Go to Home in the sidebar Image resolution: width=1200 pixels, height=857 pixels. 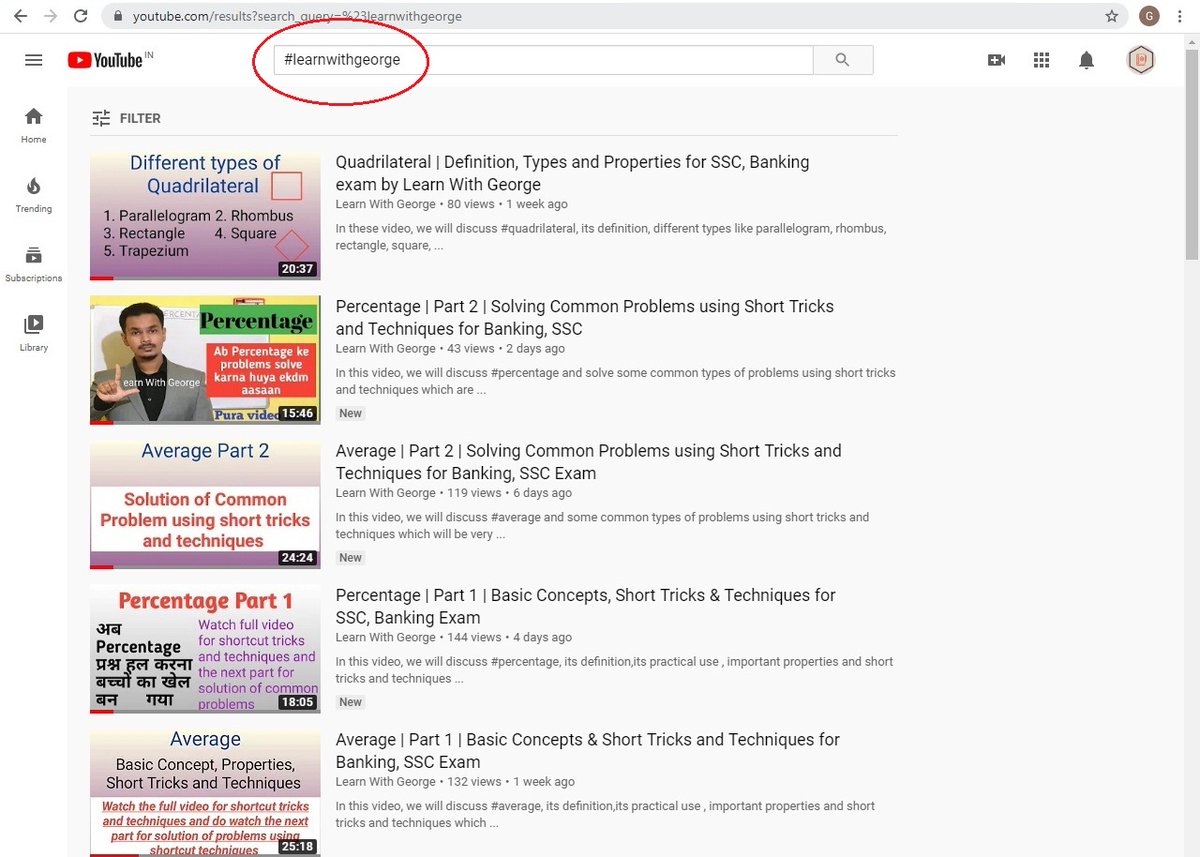pyautogui.click(x=34, y=126)
